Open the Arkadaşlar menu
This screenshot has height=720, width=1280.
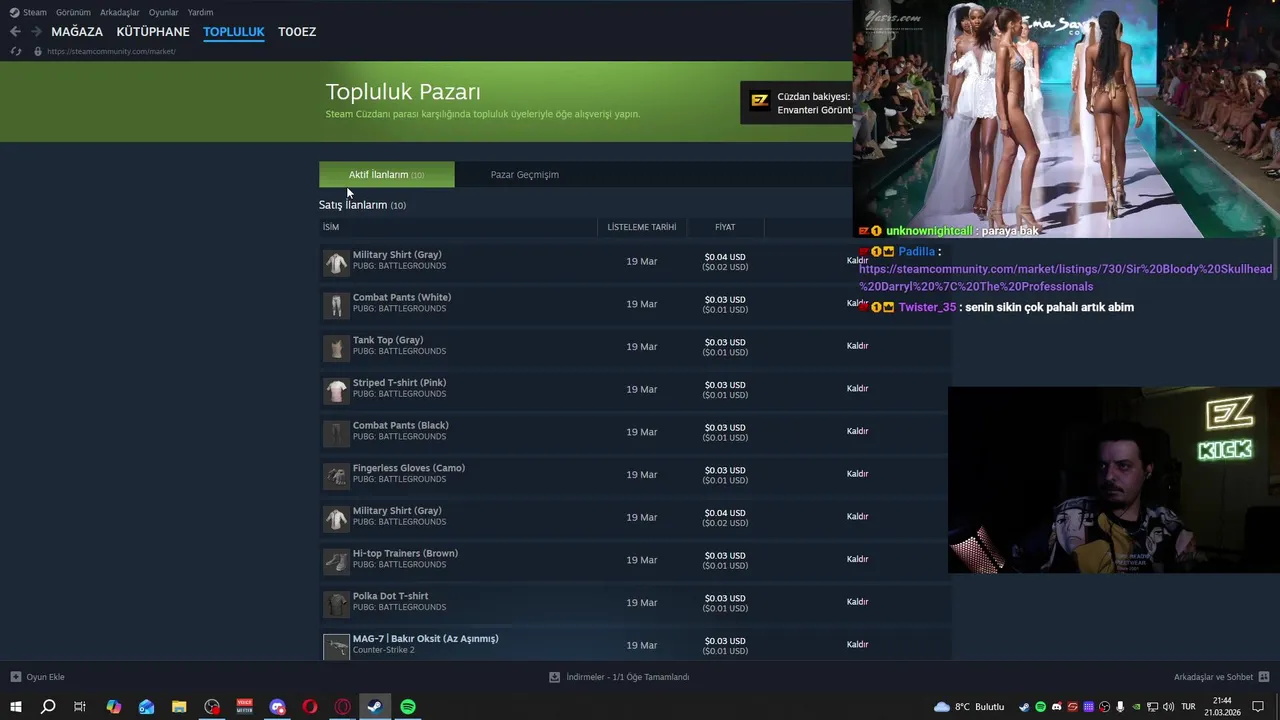(x=119, y=12)
